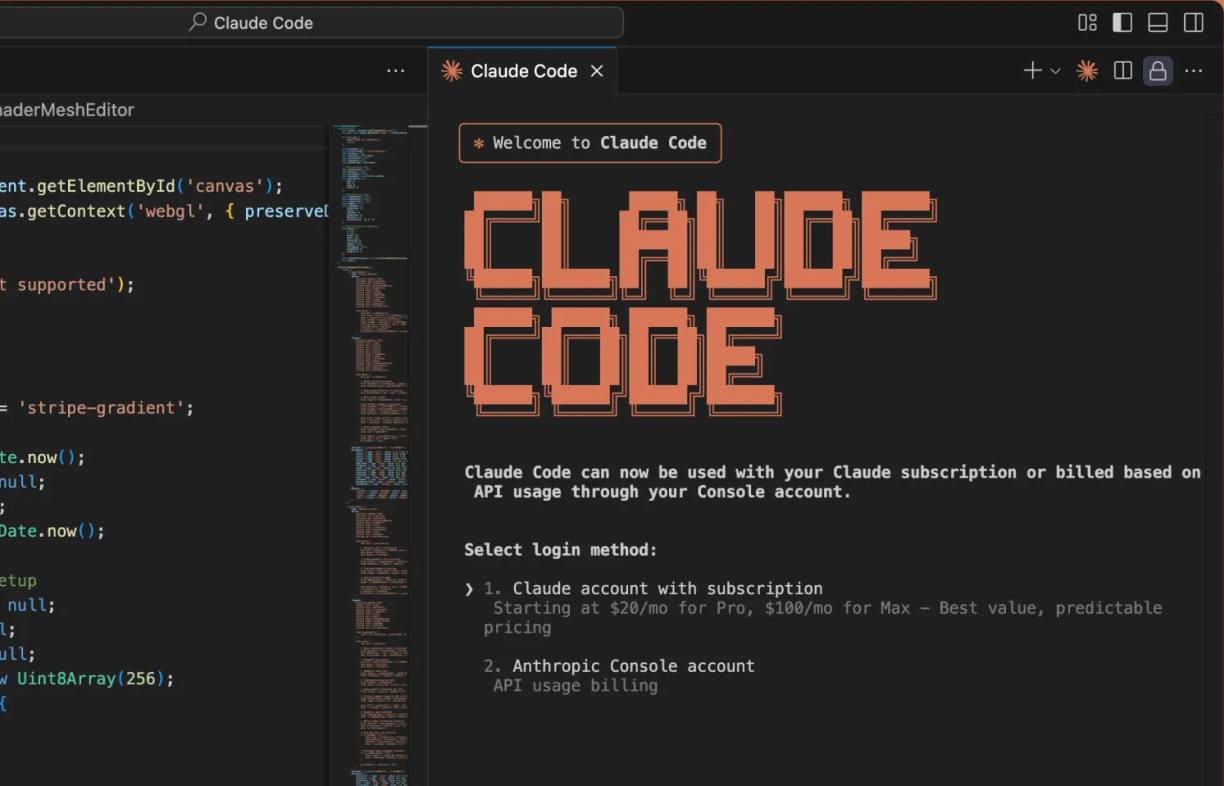This screenshot has height=786, width=1224.
Task: Split the editor with the split icon
Action: 1123,71
